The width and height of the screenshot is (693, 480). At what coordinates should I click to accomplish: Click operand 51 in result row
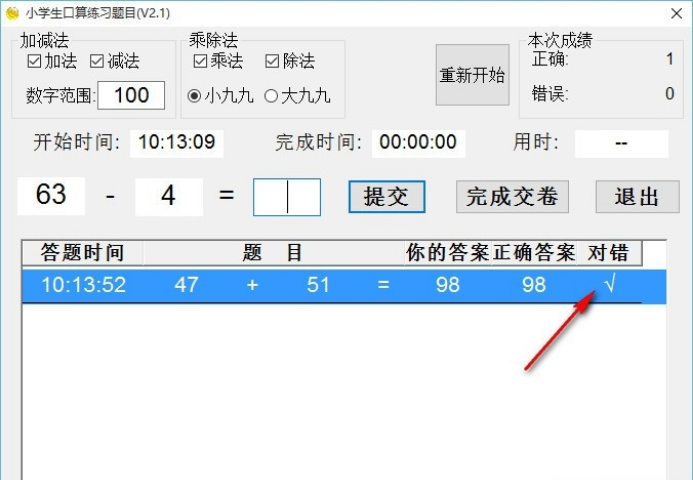click(318, 285)
